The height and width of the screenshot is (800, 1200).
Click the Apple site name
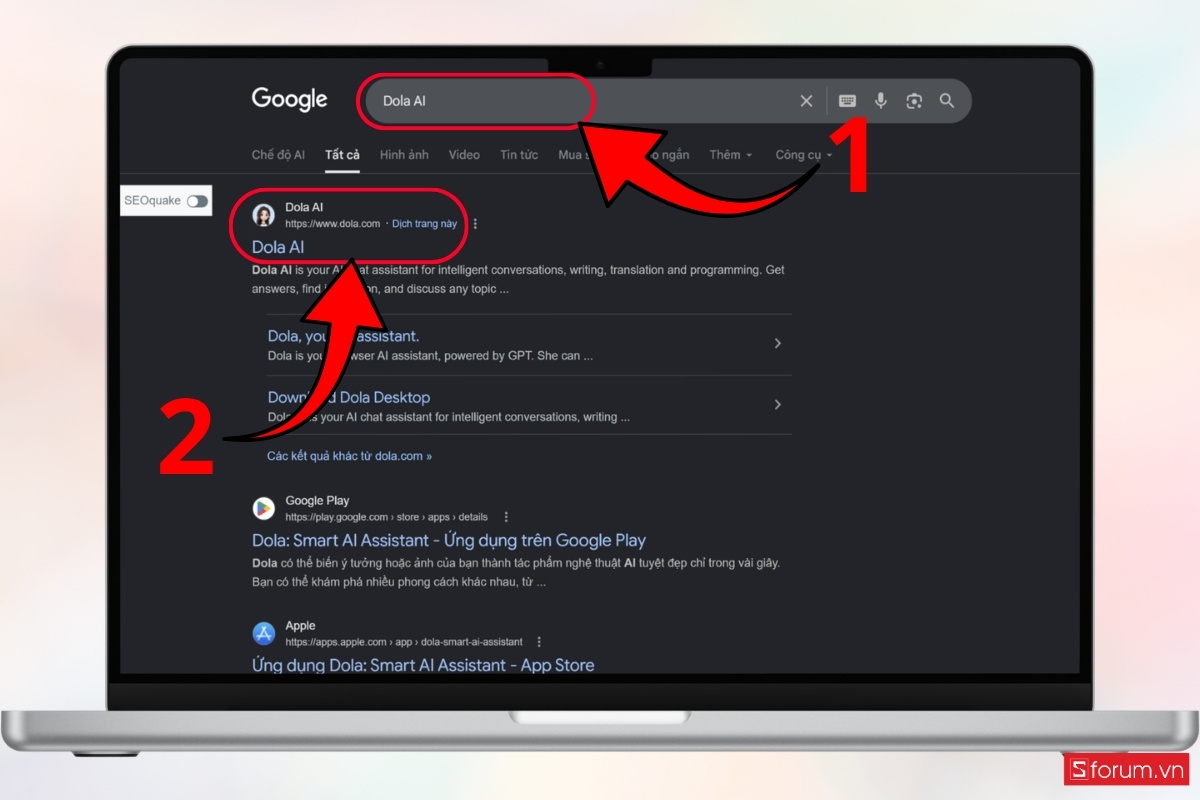coord(300,626)
